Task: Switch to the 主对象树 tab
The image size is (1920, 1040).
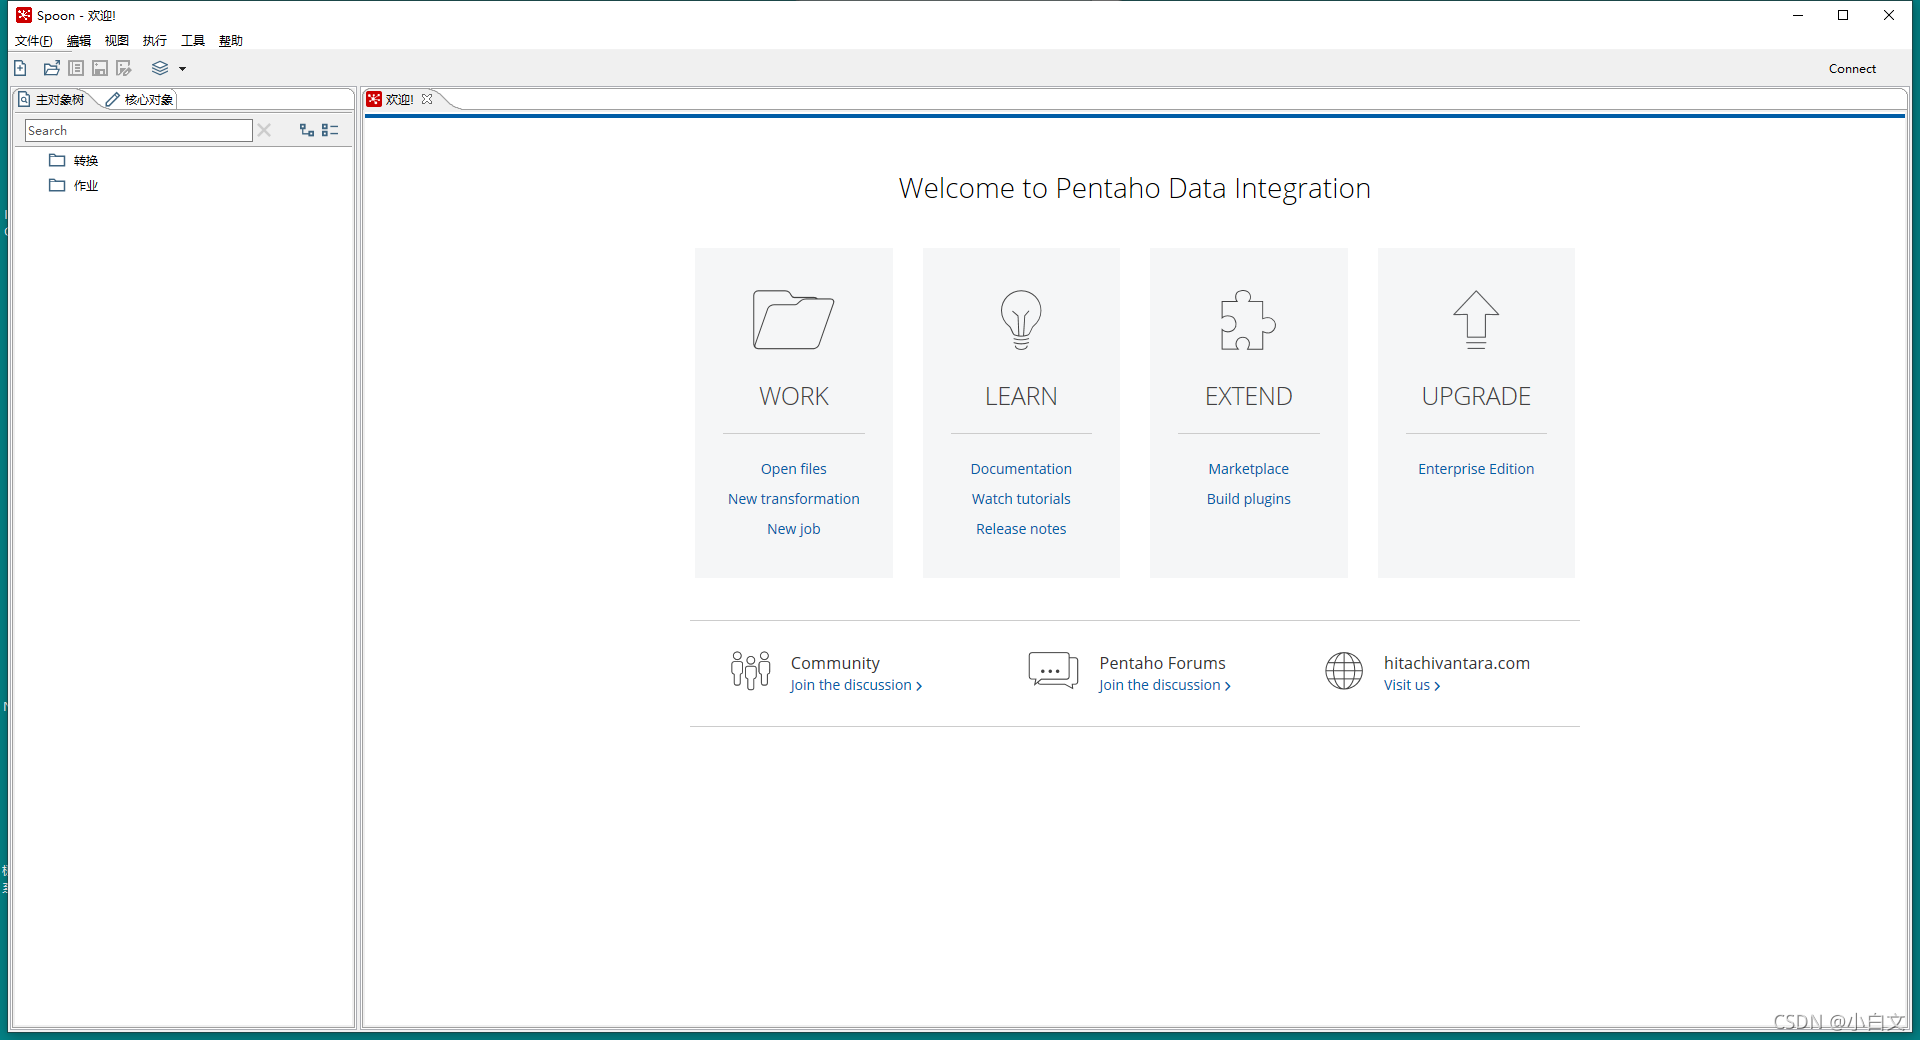Action: click(52, 99)
